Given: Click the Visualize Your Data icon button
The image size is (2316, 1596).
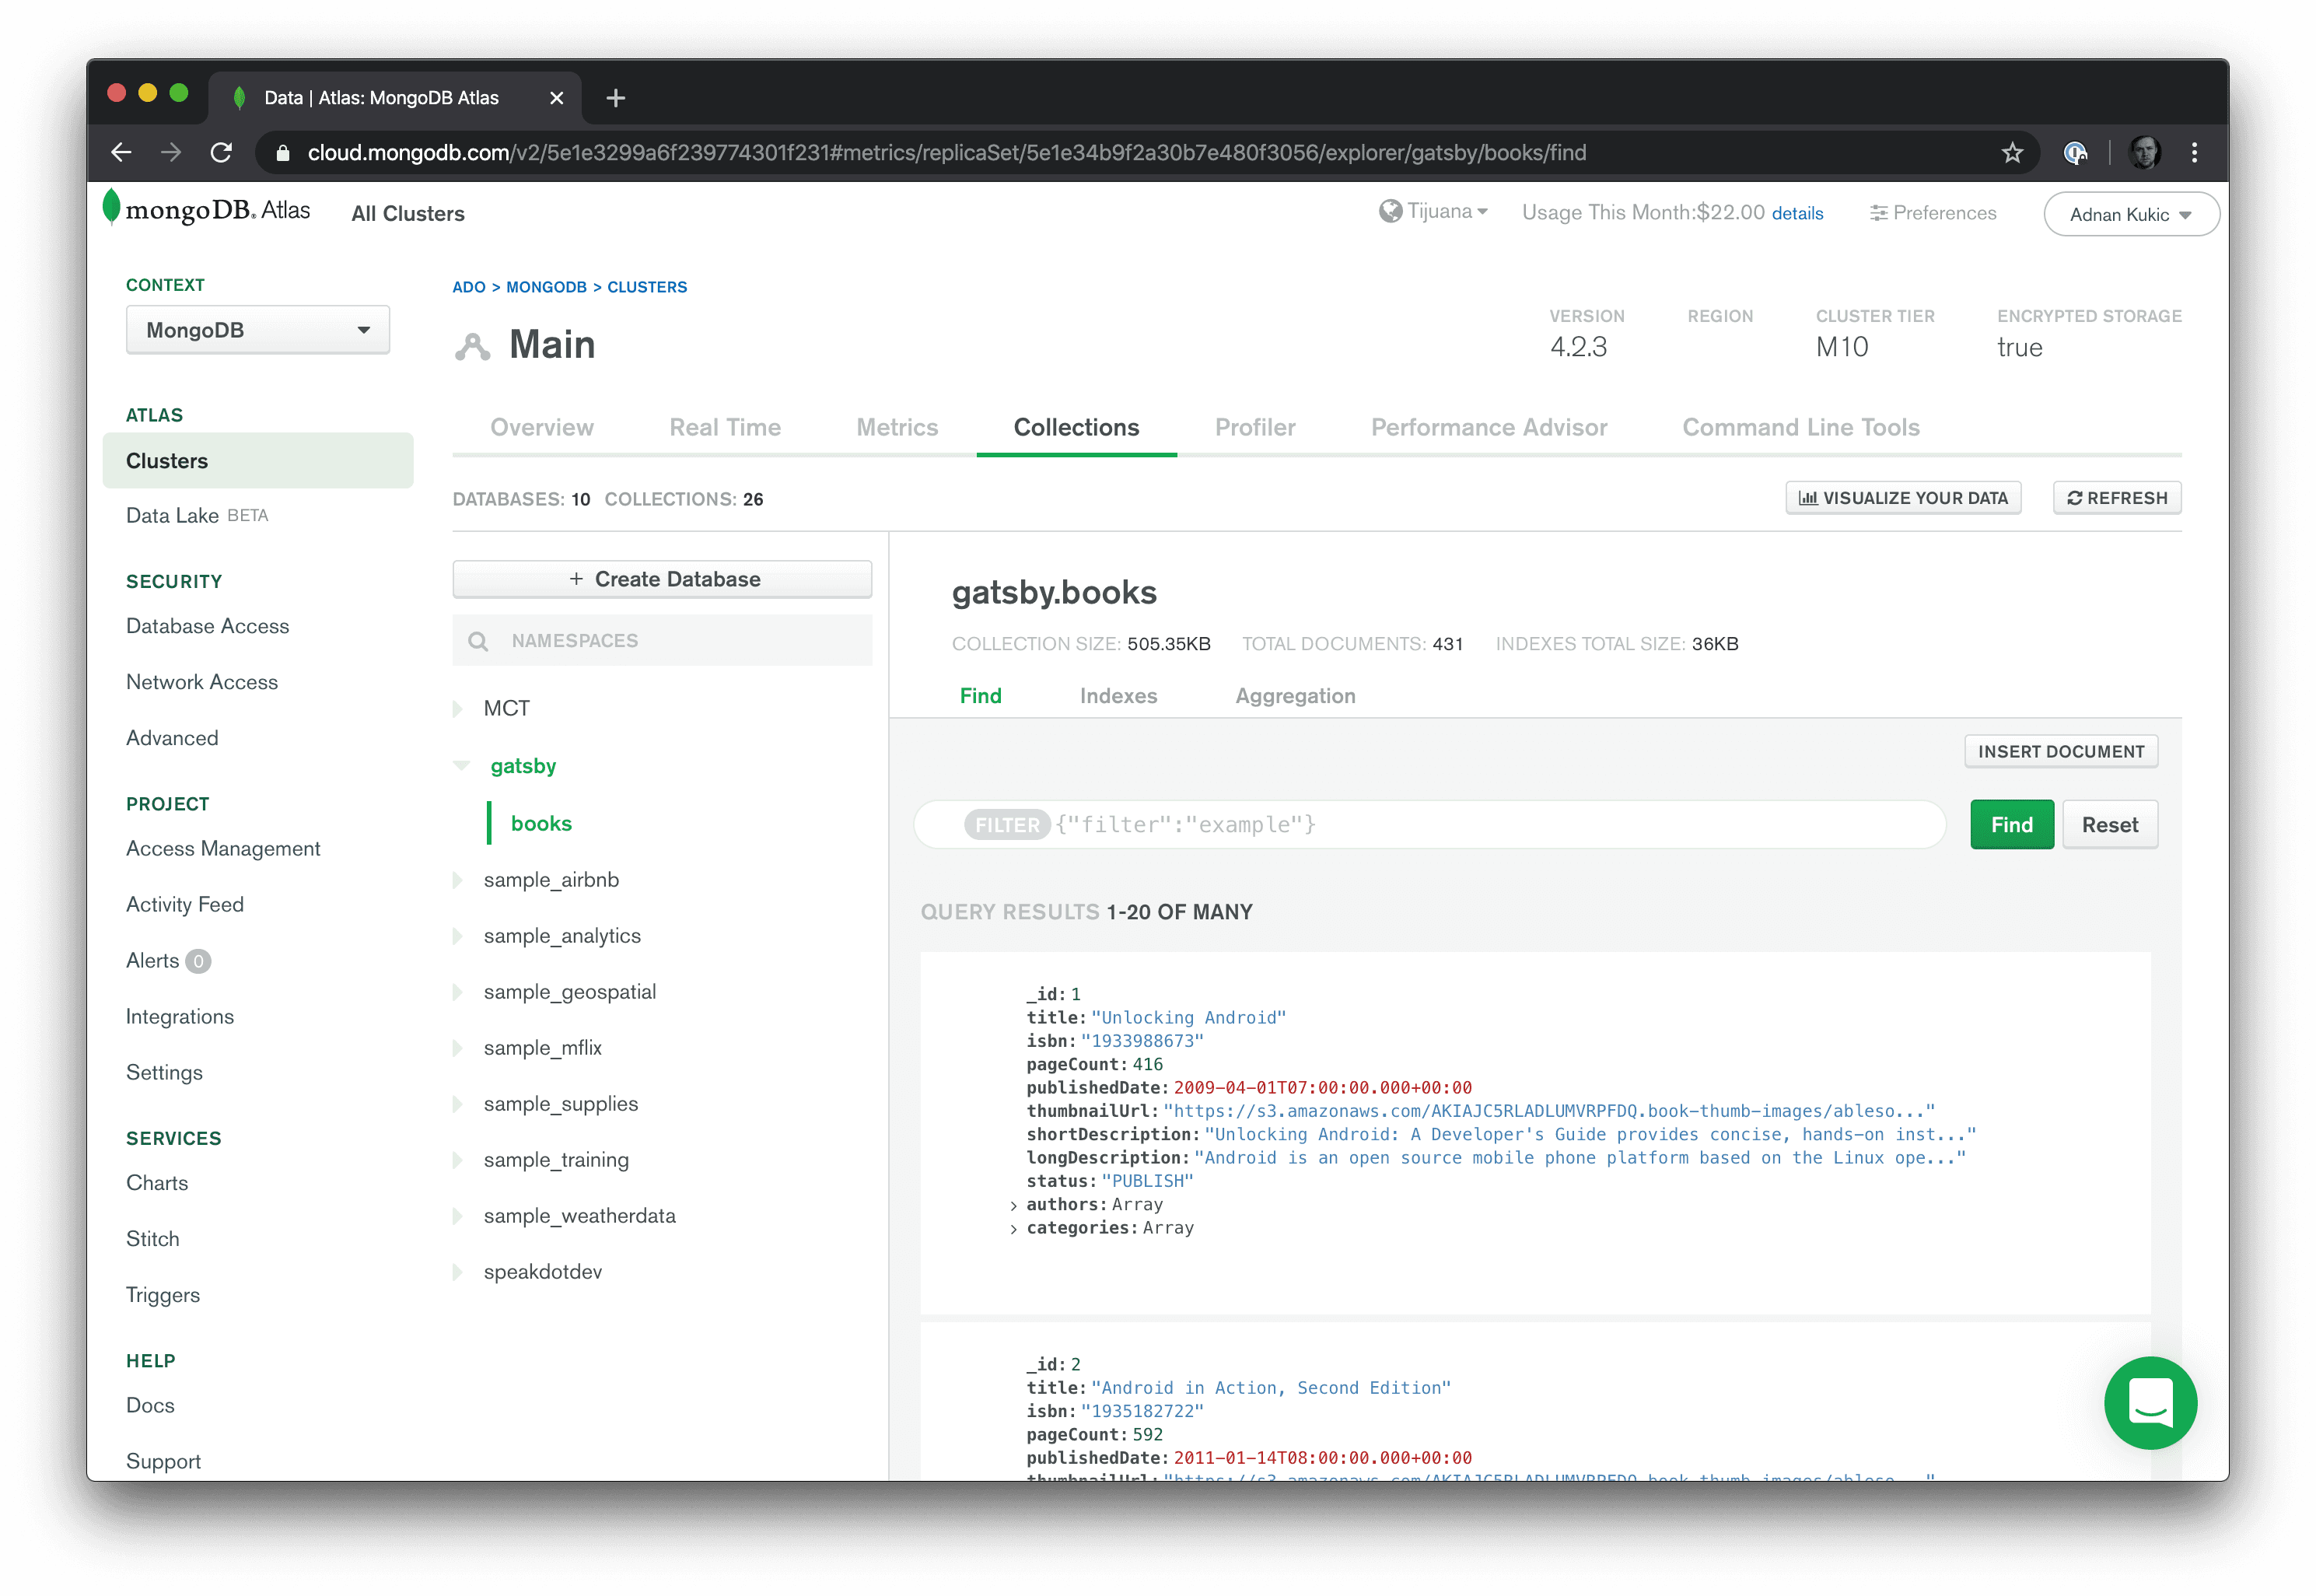Looking at the screenshot, I should pos(1906,498).
